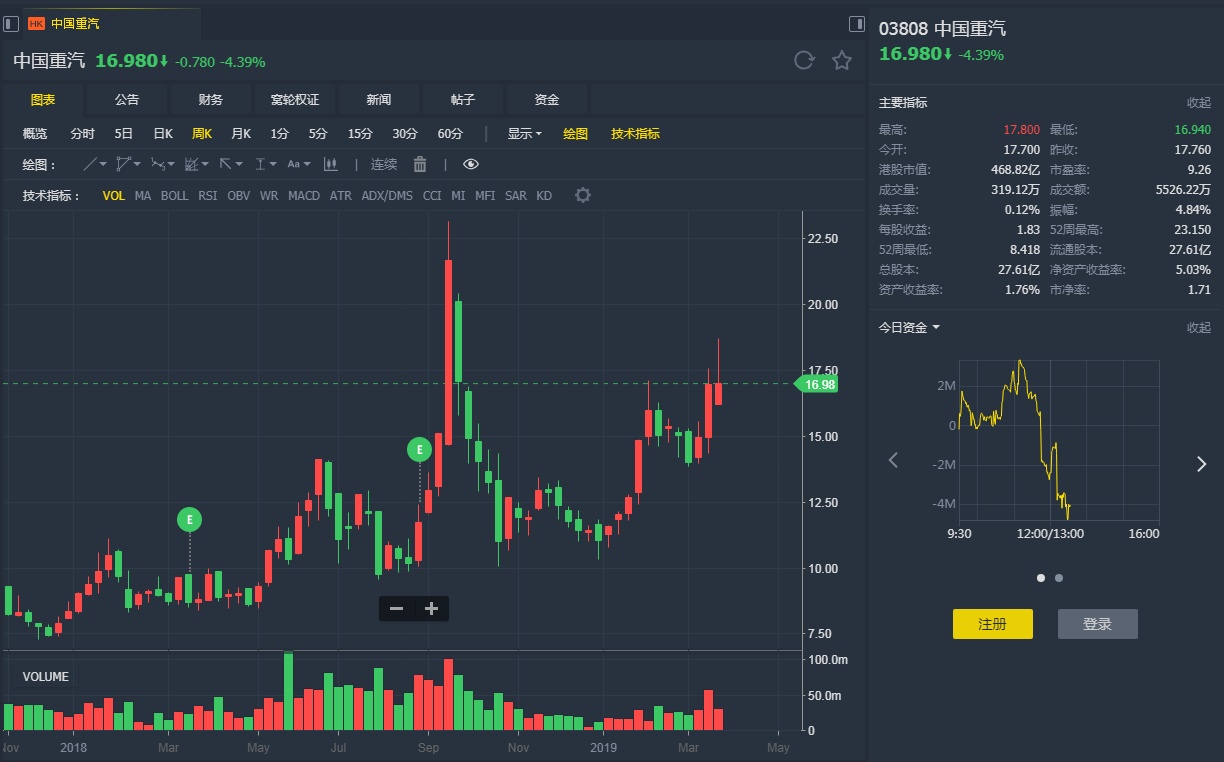
Task: Open the 窝轮权证 tab
Action: pyautogui.click(x=294, y=99)
